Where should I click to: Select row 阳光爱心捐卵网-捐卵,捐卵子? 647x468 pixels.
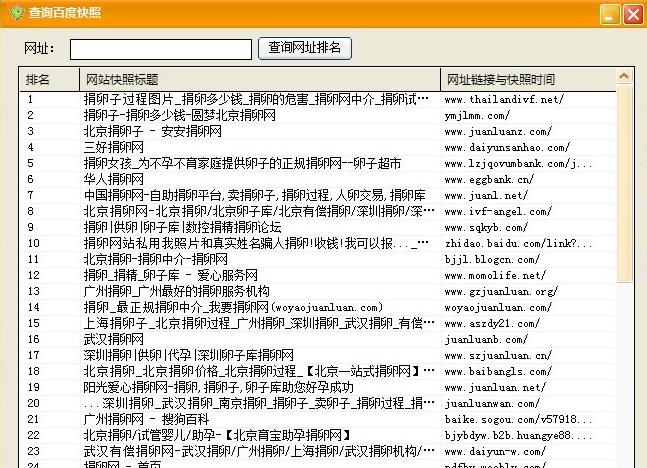(x=318, y=388)
